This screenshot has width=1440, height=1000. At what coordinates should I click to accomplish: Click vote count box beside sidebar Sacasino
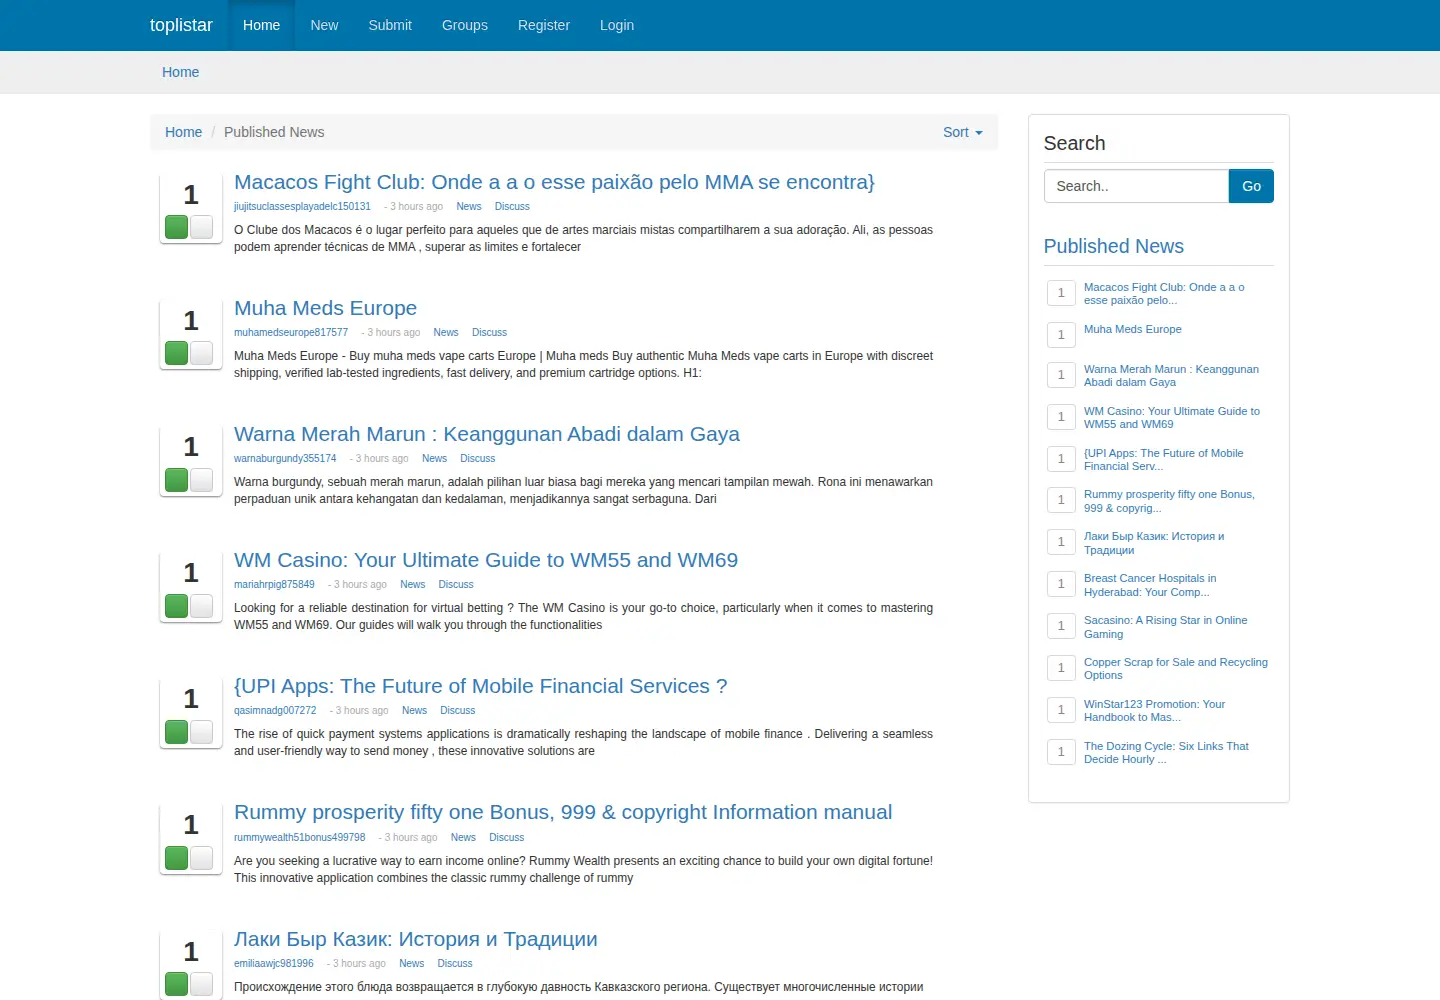[1061, 626]
